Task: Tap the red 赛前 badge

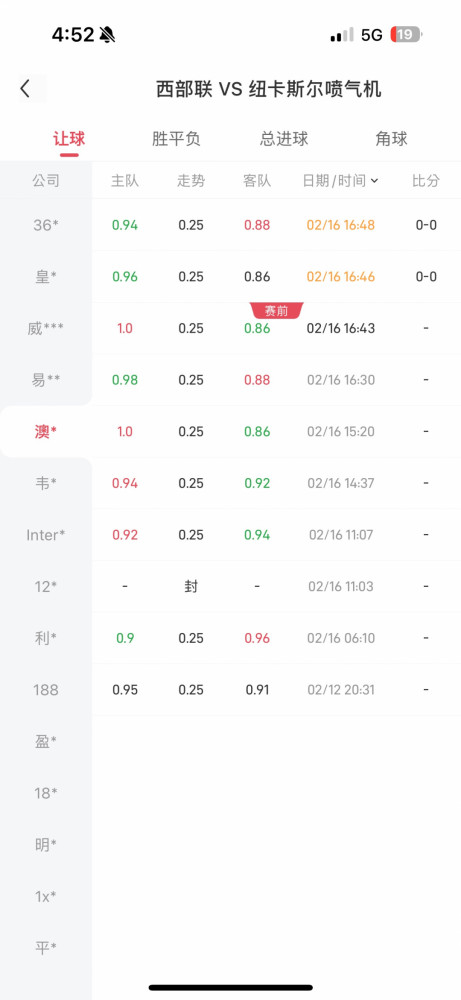Action: (x=277, y=311)
